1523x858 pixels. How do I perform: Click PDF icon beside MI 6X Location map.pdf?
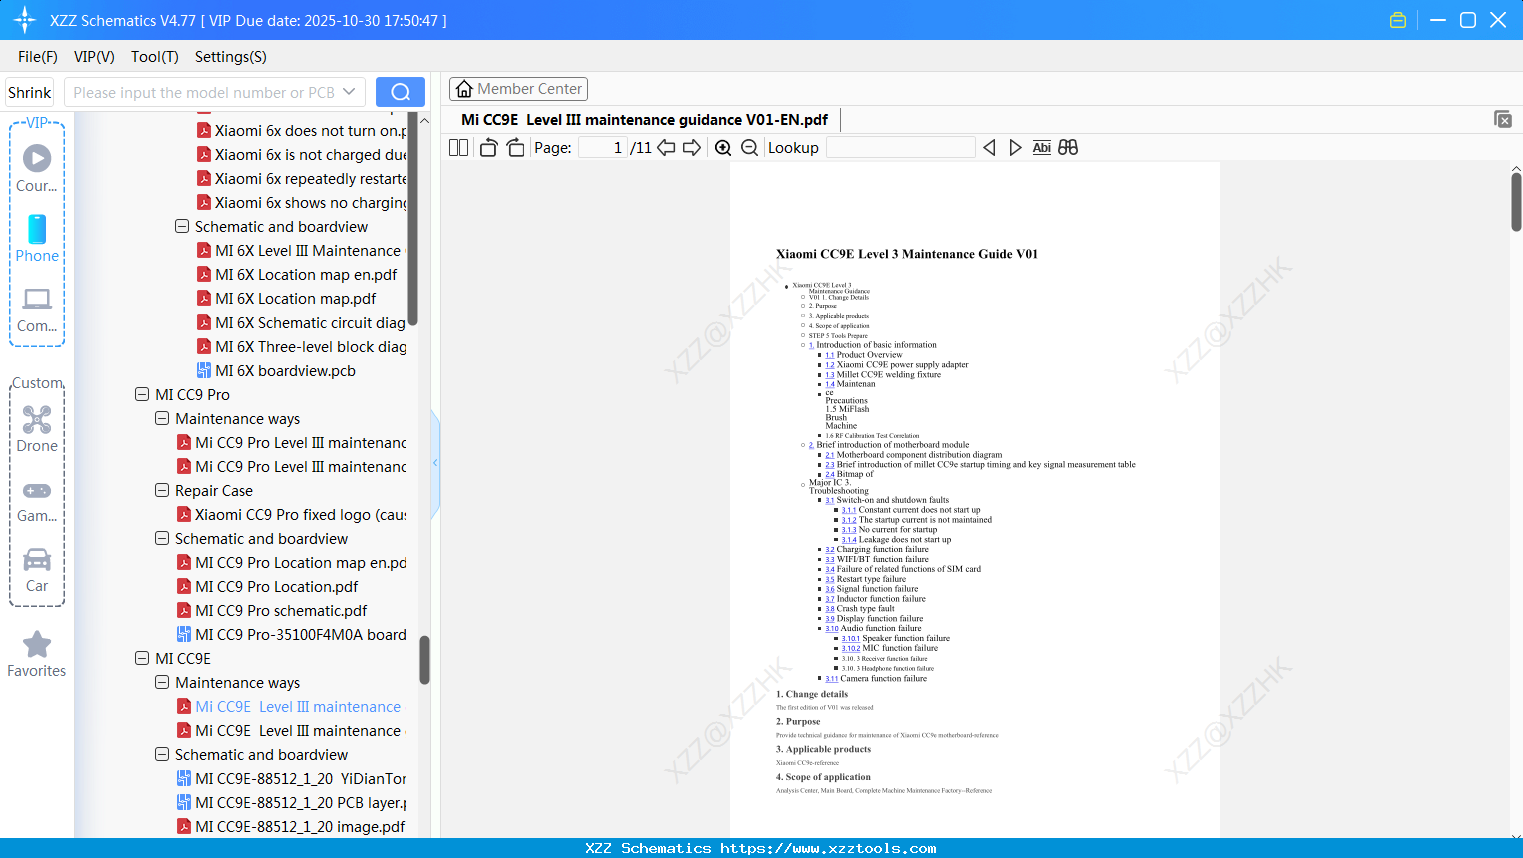coord(204,298)
